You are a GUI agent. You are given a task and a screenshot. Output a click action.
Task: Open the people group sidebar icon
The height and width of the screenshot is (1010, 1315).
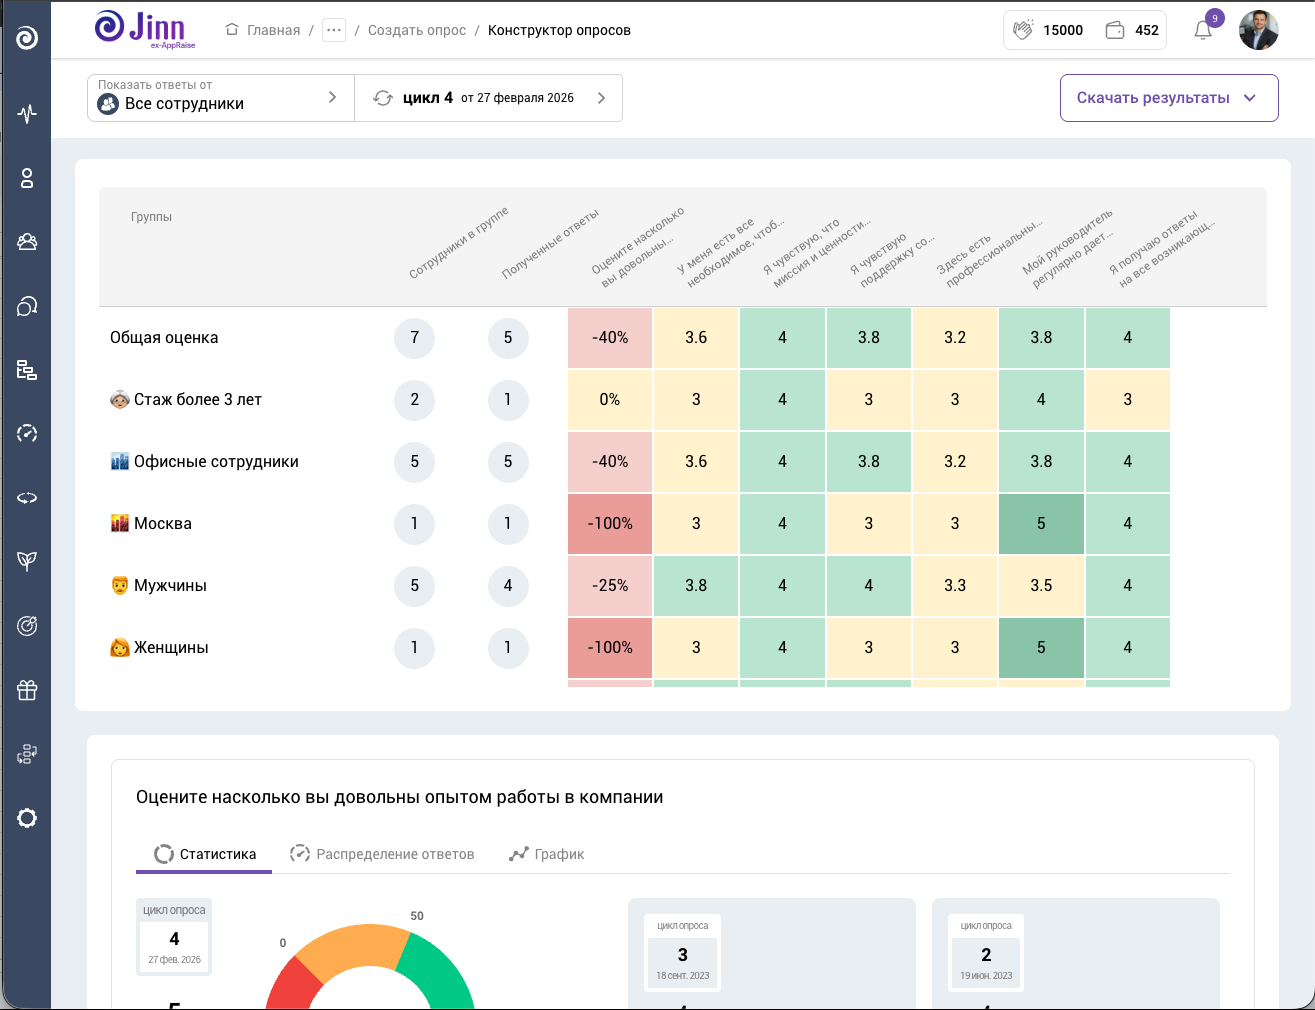point(27,242)
